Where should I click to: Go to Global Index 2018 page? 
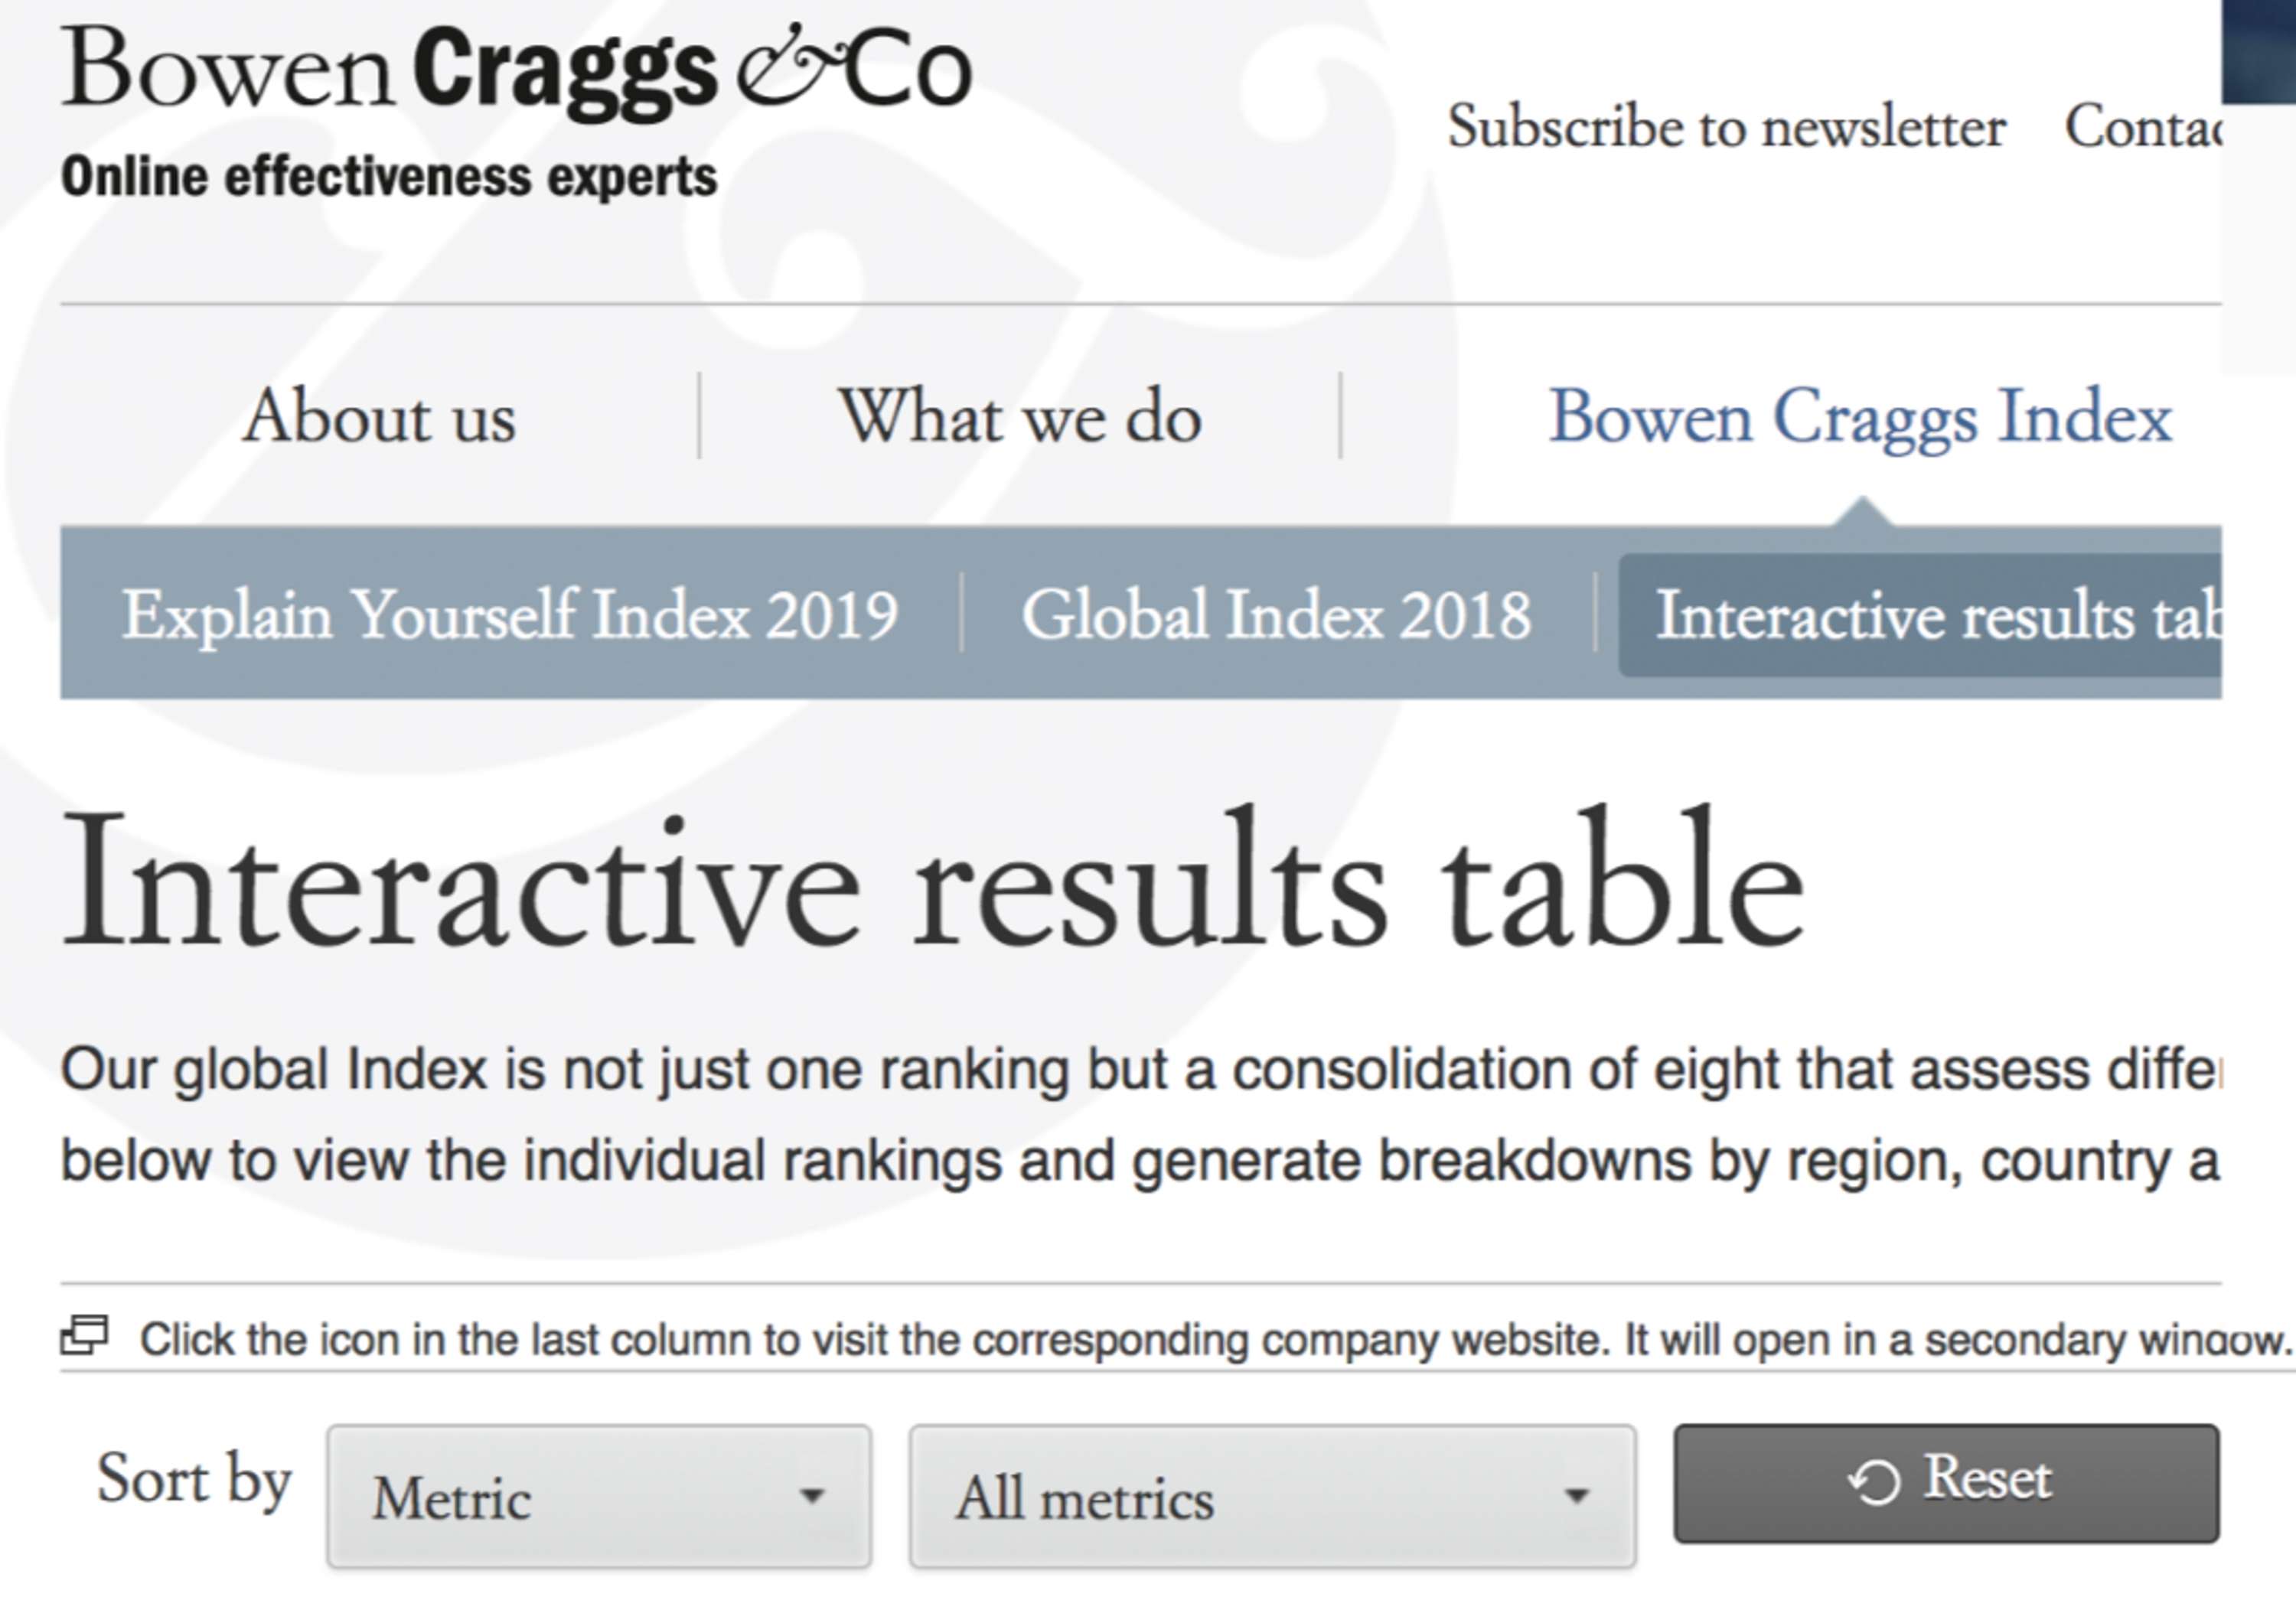click(x=1276, y=614)
